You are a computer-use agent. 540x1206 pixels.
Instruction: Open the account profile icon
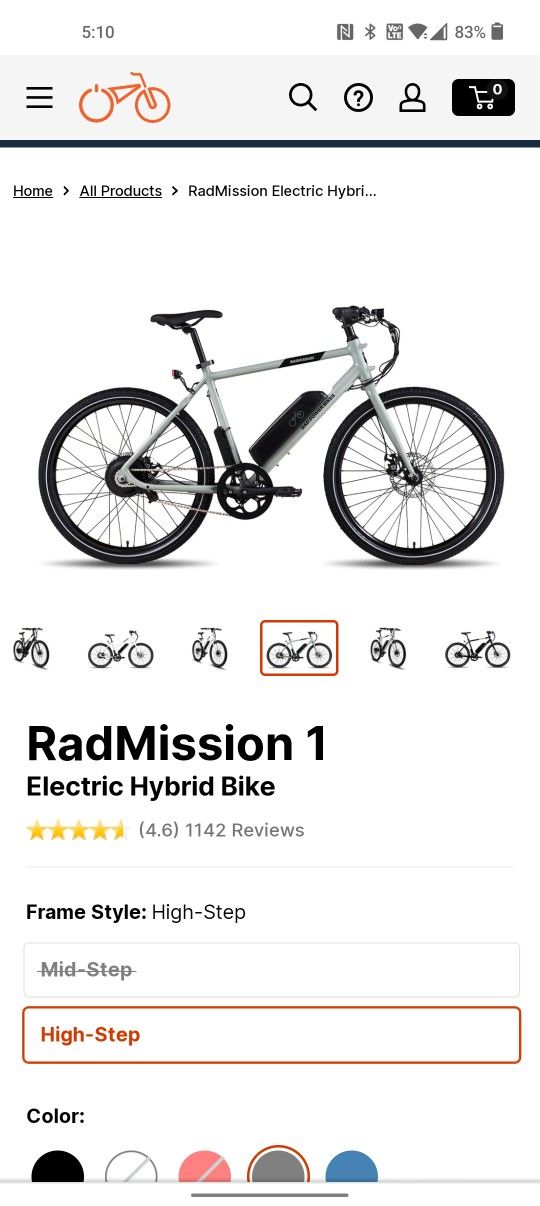pyautogui.click(x=412, y=97)
